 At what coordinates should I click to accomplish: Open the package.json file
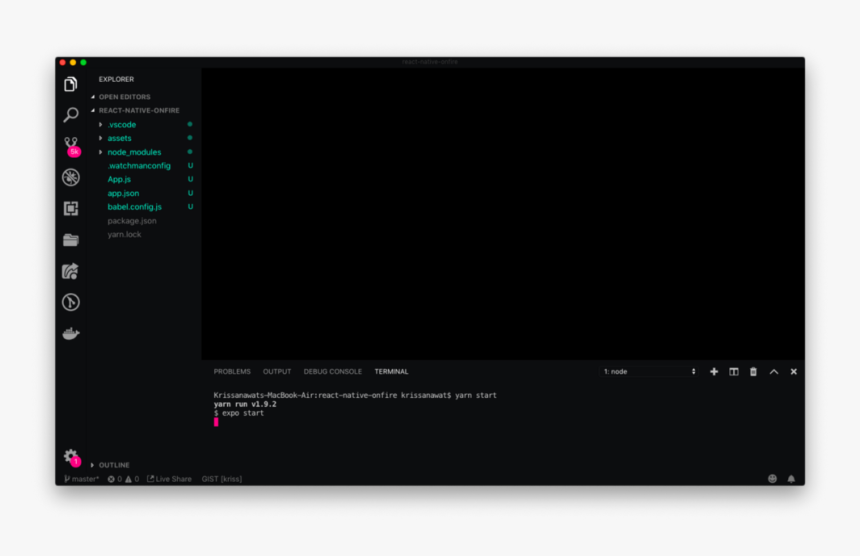(x=132, y=220)
